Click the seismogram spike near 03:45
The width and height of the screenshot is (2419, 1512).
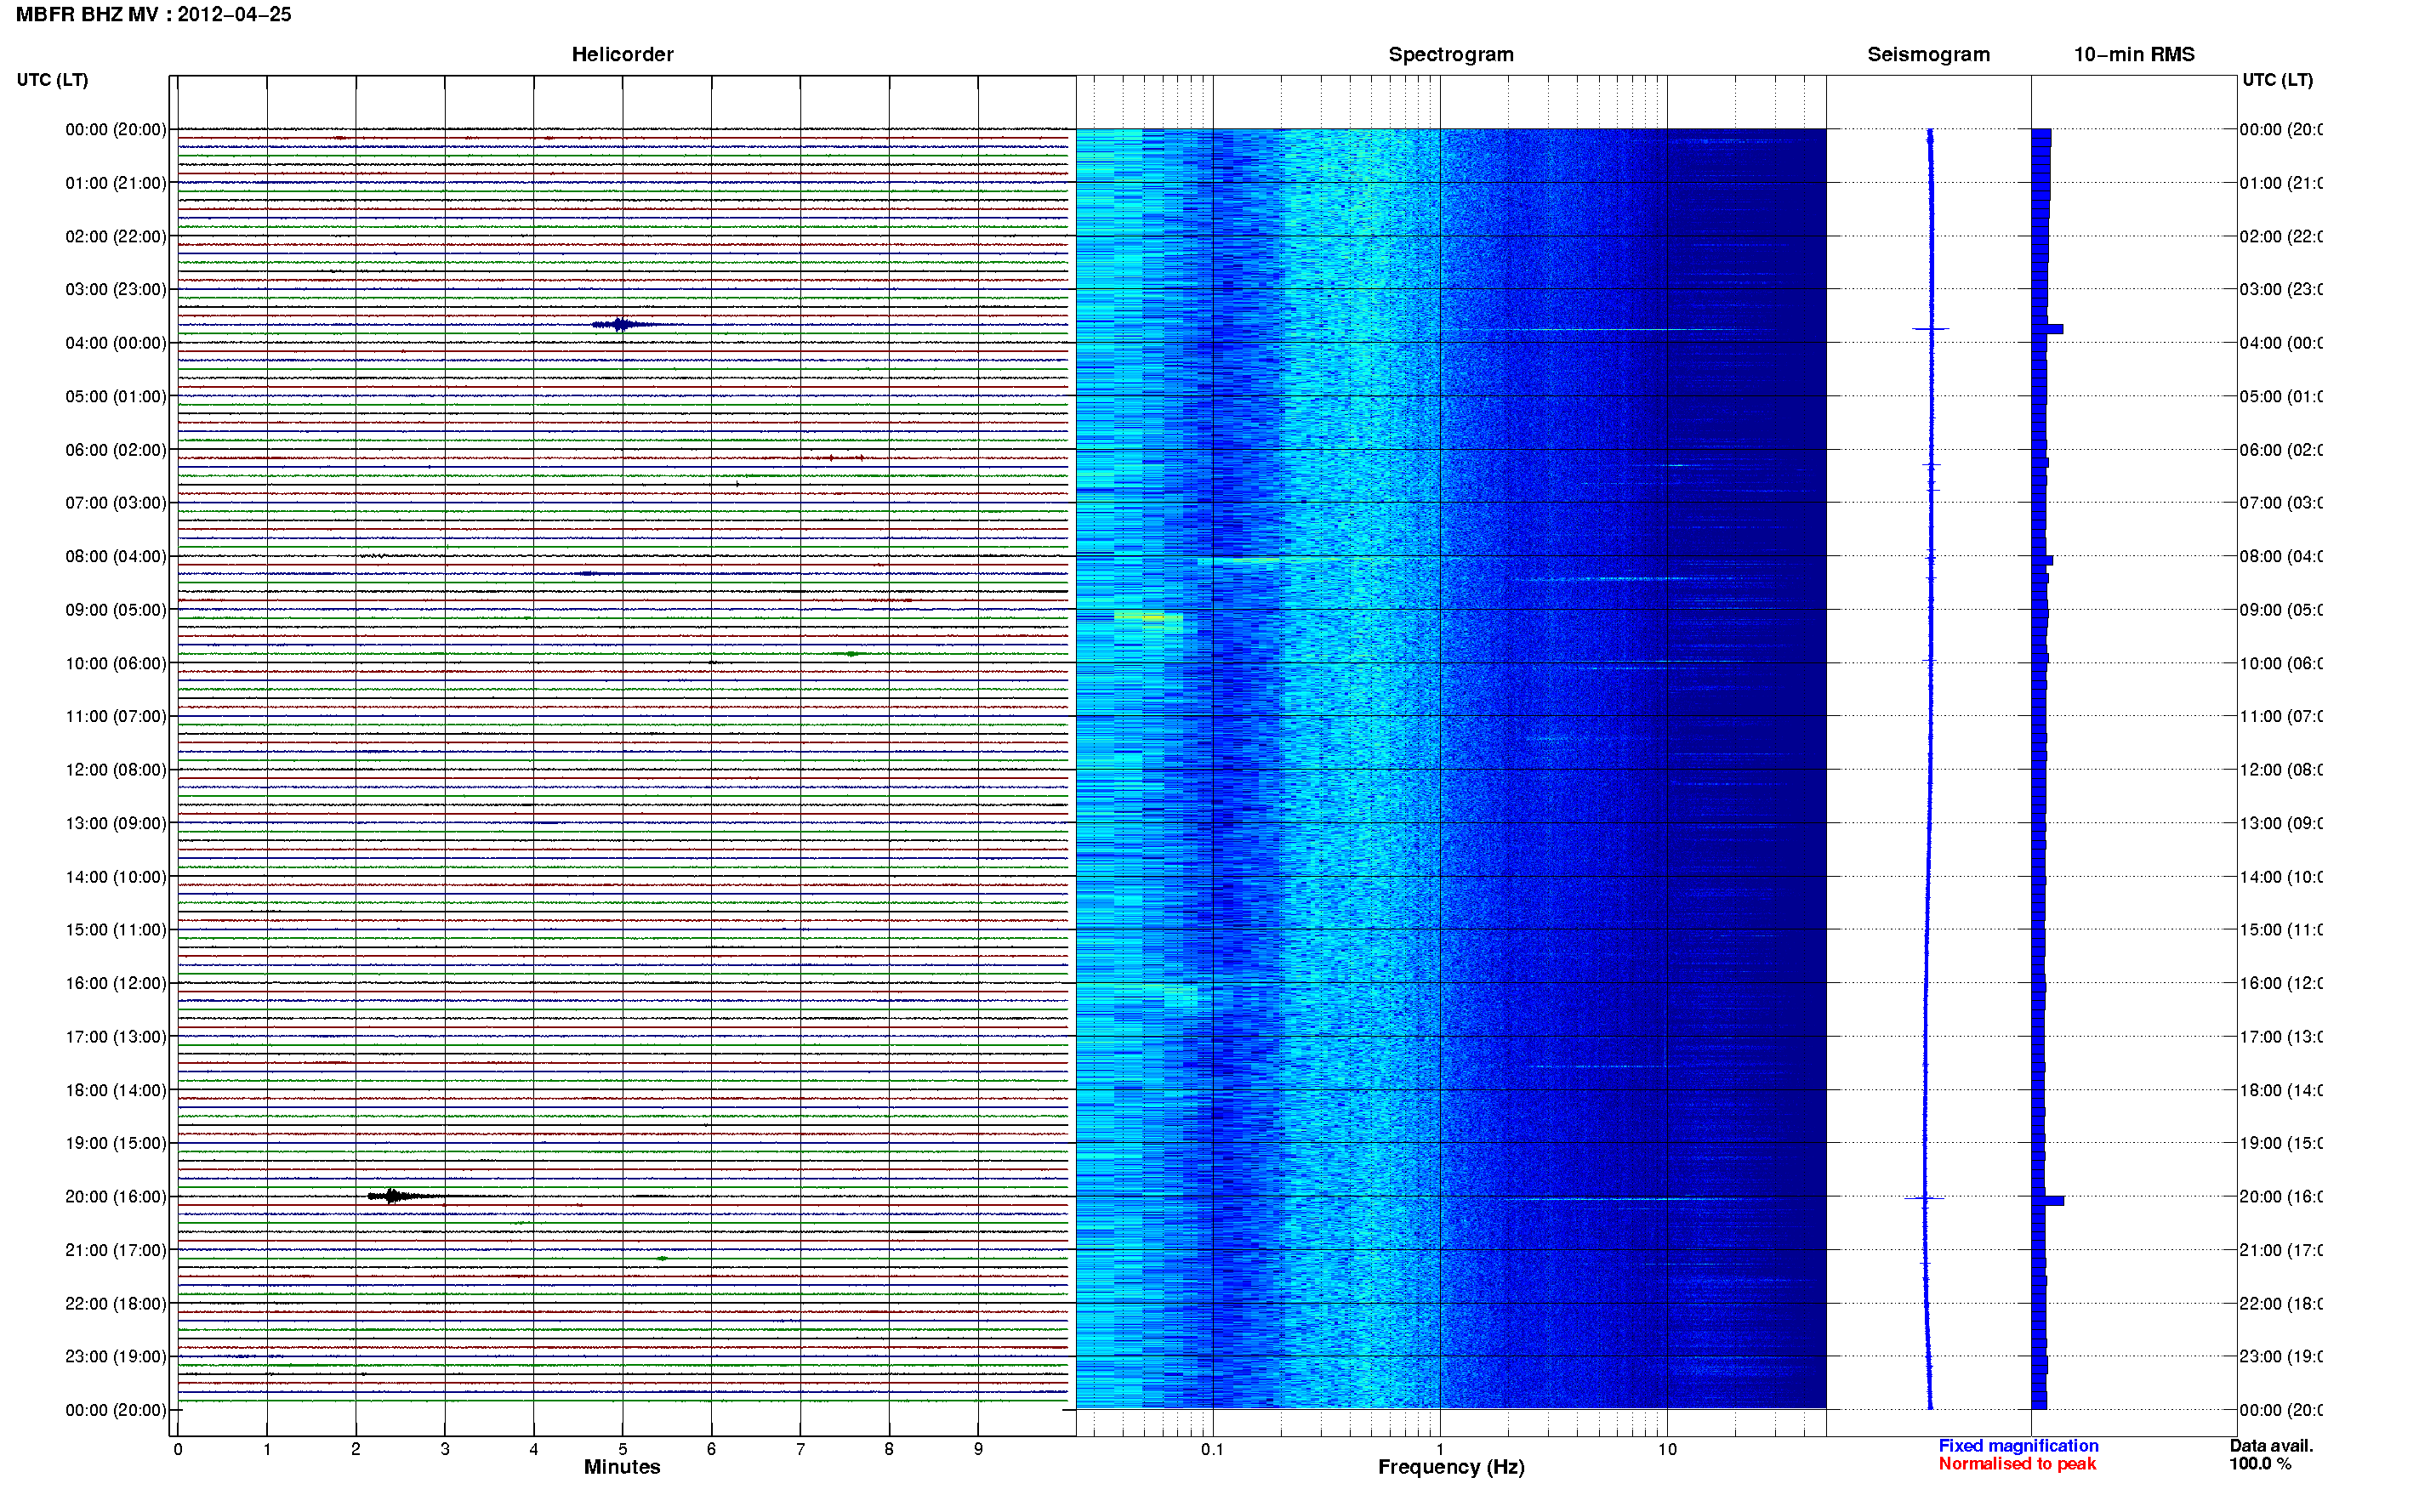[x=1931, y=329]
